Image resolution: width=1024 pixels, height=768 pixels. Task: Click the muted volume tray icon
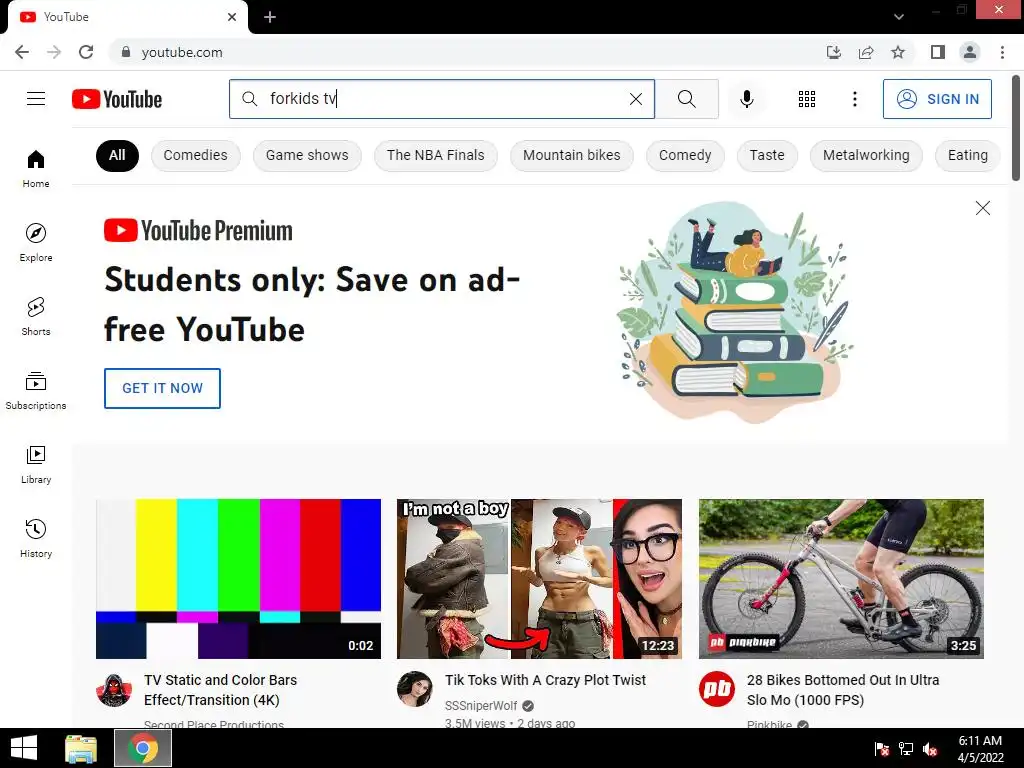(930, 748)
